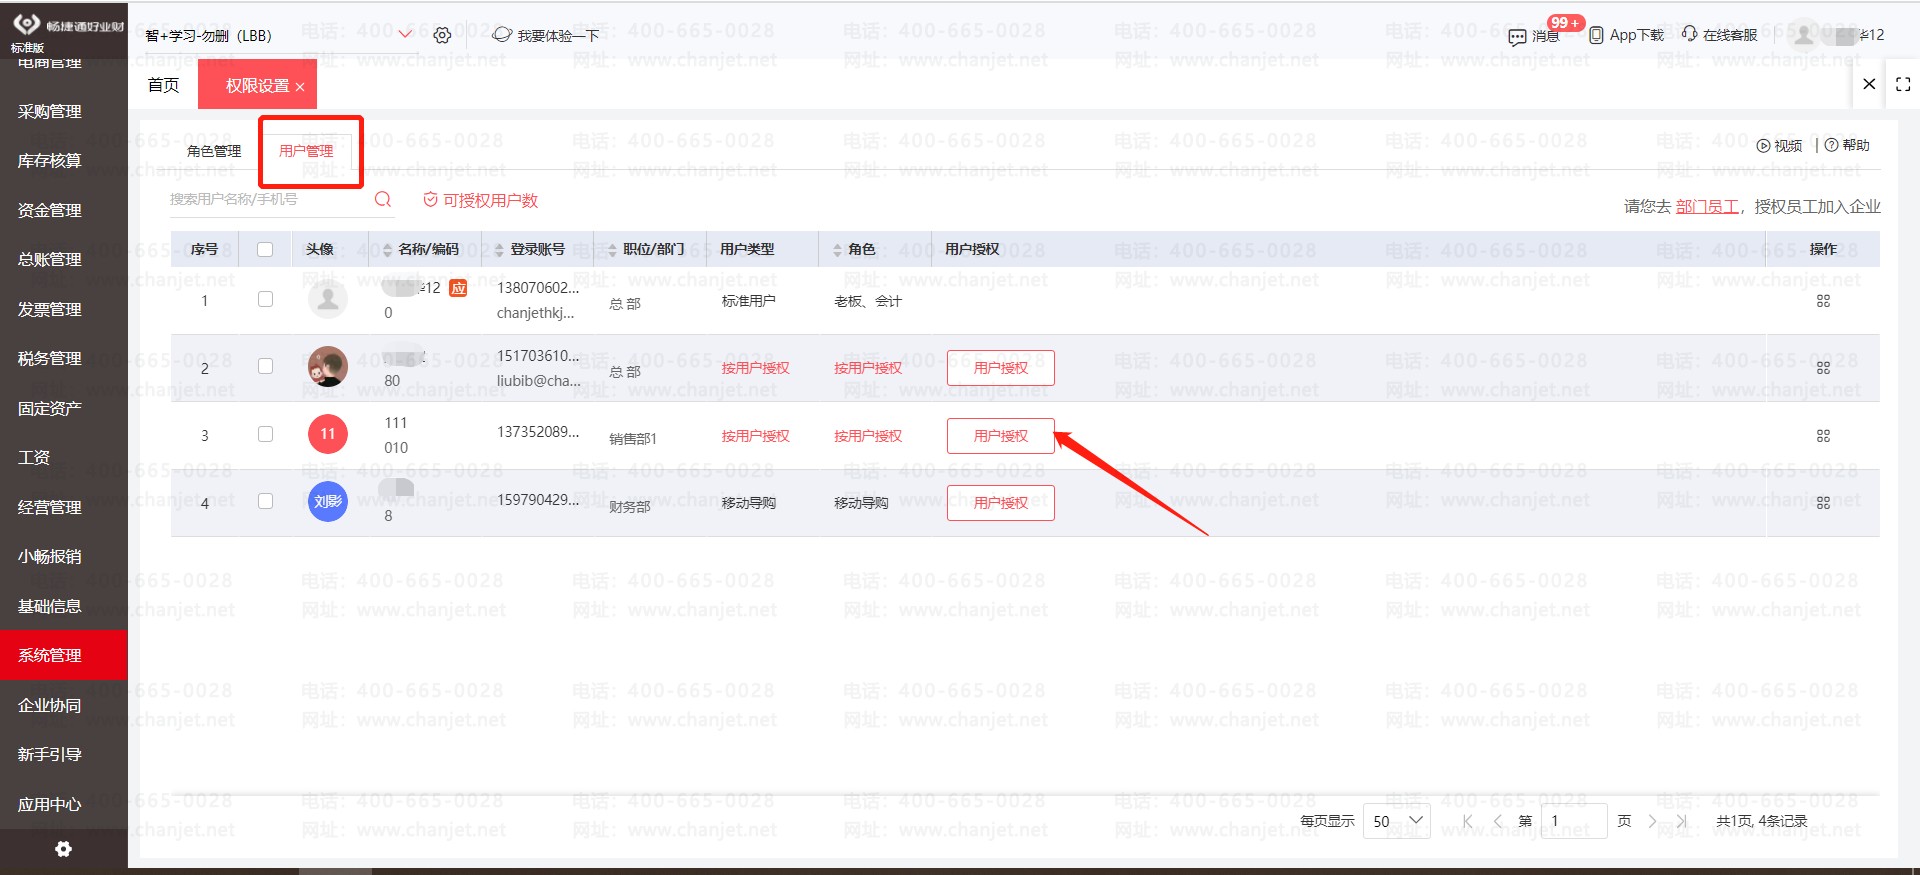Screen dimensions: 1920x875
Task: Go to the next page arrow
Action: click(1652, 821)
